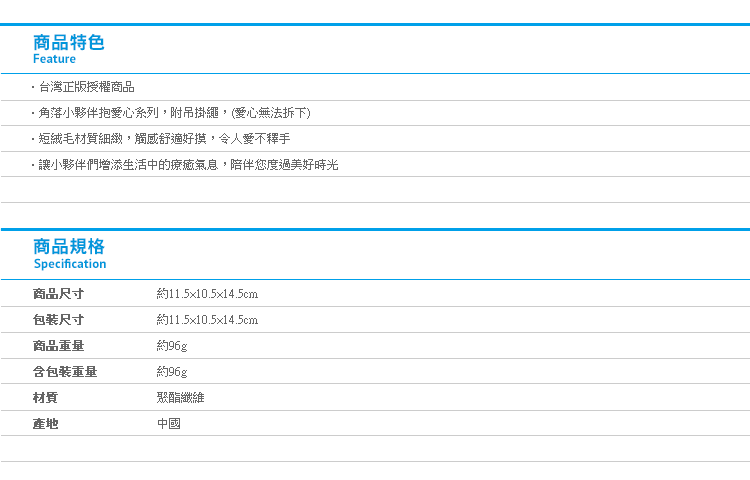Viewport: 750px width, 480px height.
Task: Click the 商品規格 Specification heading
Action: pos(70,254)
